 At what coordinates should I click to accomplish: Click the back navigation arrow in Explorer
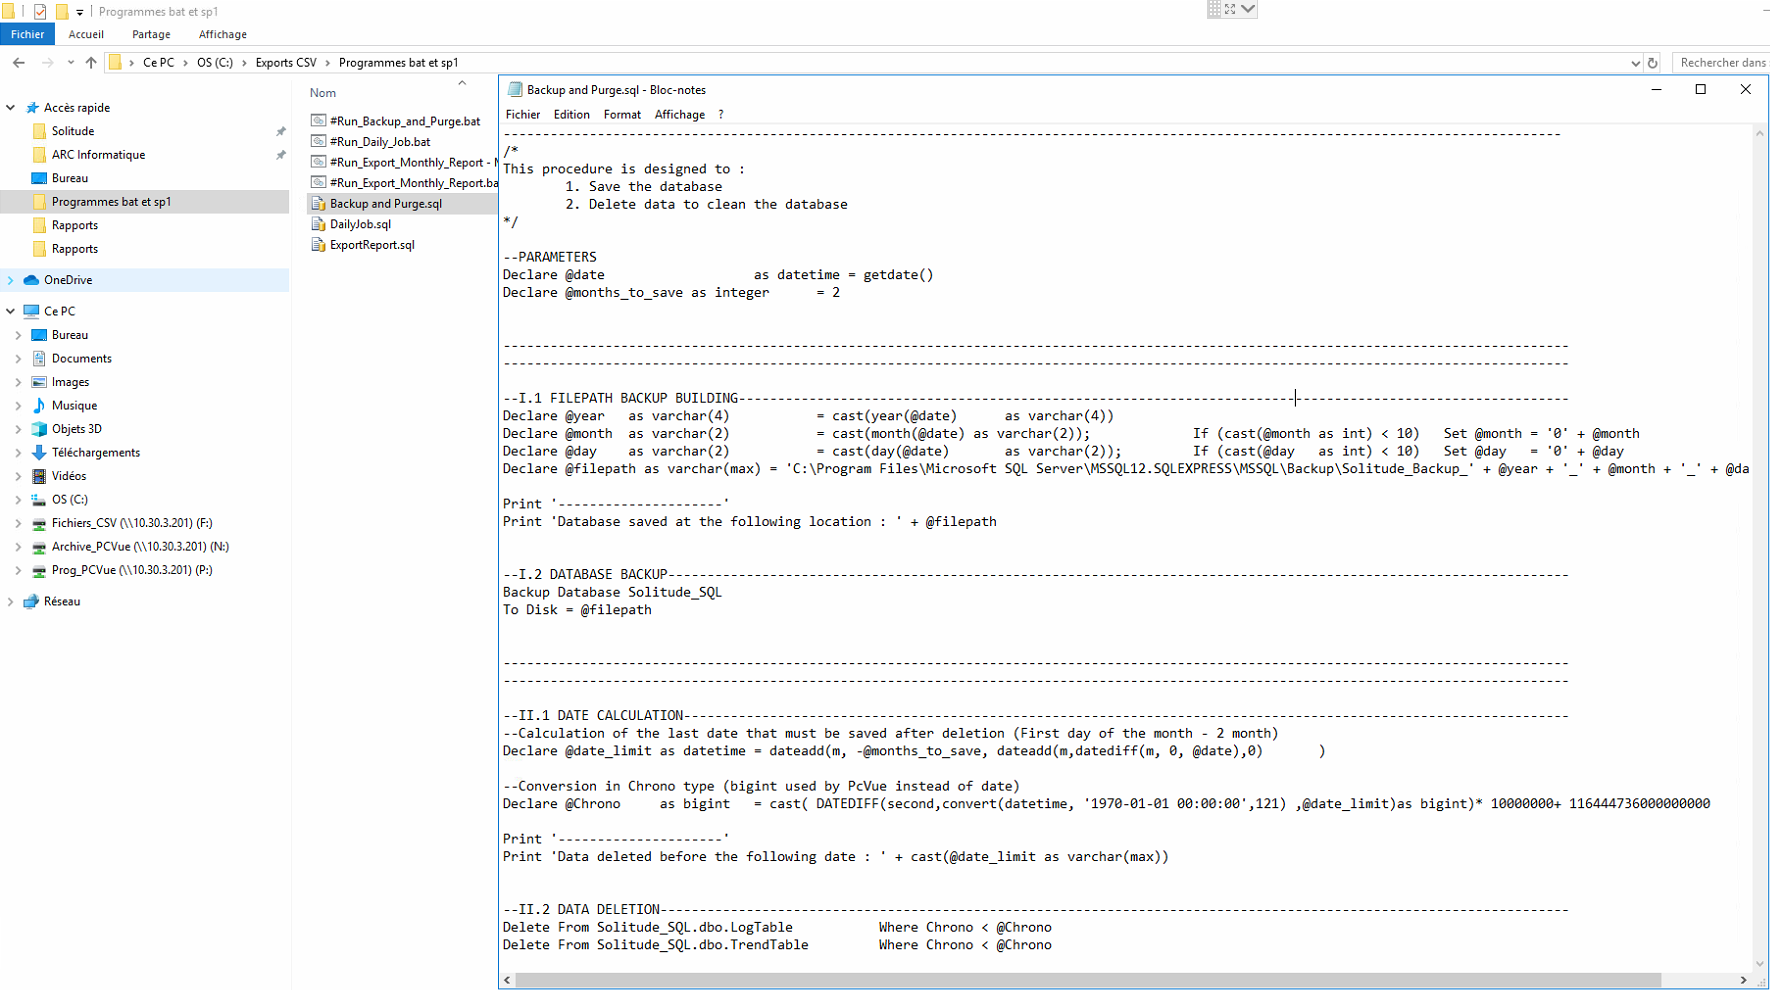tap(19, 62)
